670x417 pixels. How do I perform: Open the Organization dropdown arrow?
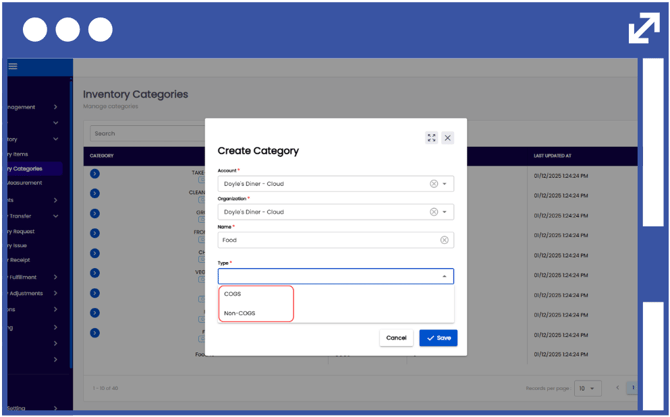coord(445,212)
